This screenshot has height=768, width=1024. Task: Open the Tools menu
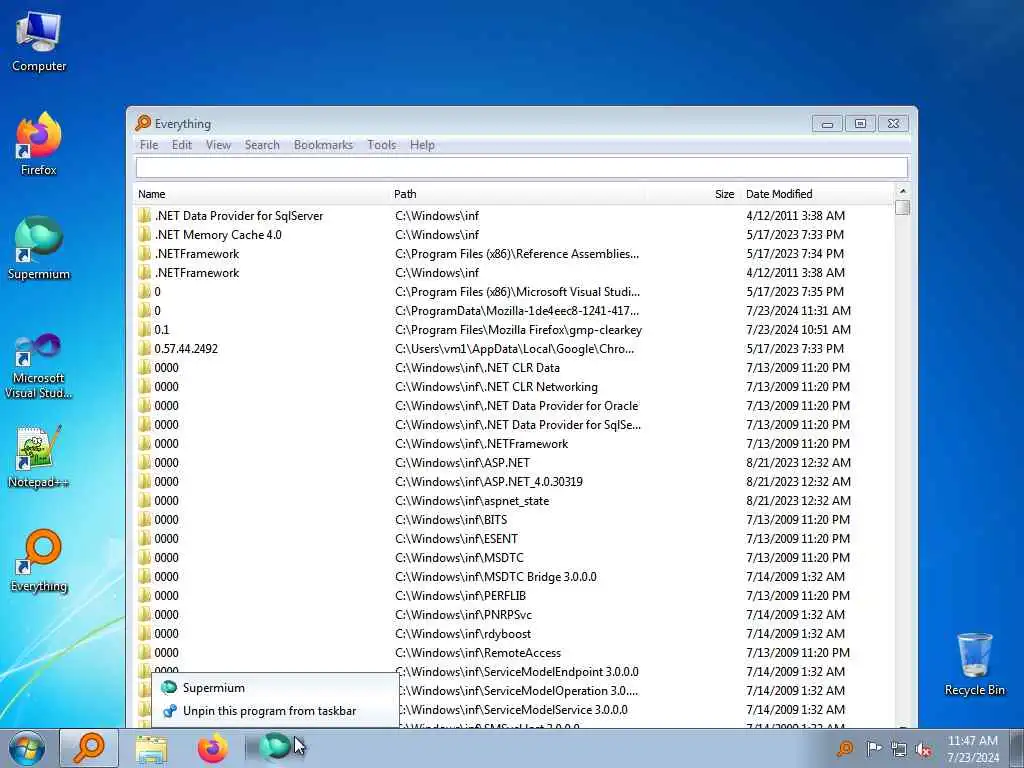tap(381, 145)
